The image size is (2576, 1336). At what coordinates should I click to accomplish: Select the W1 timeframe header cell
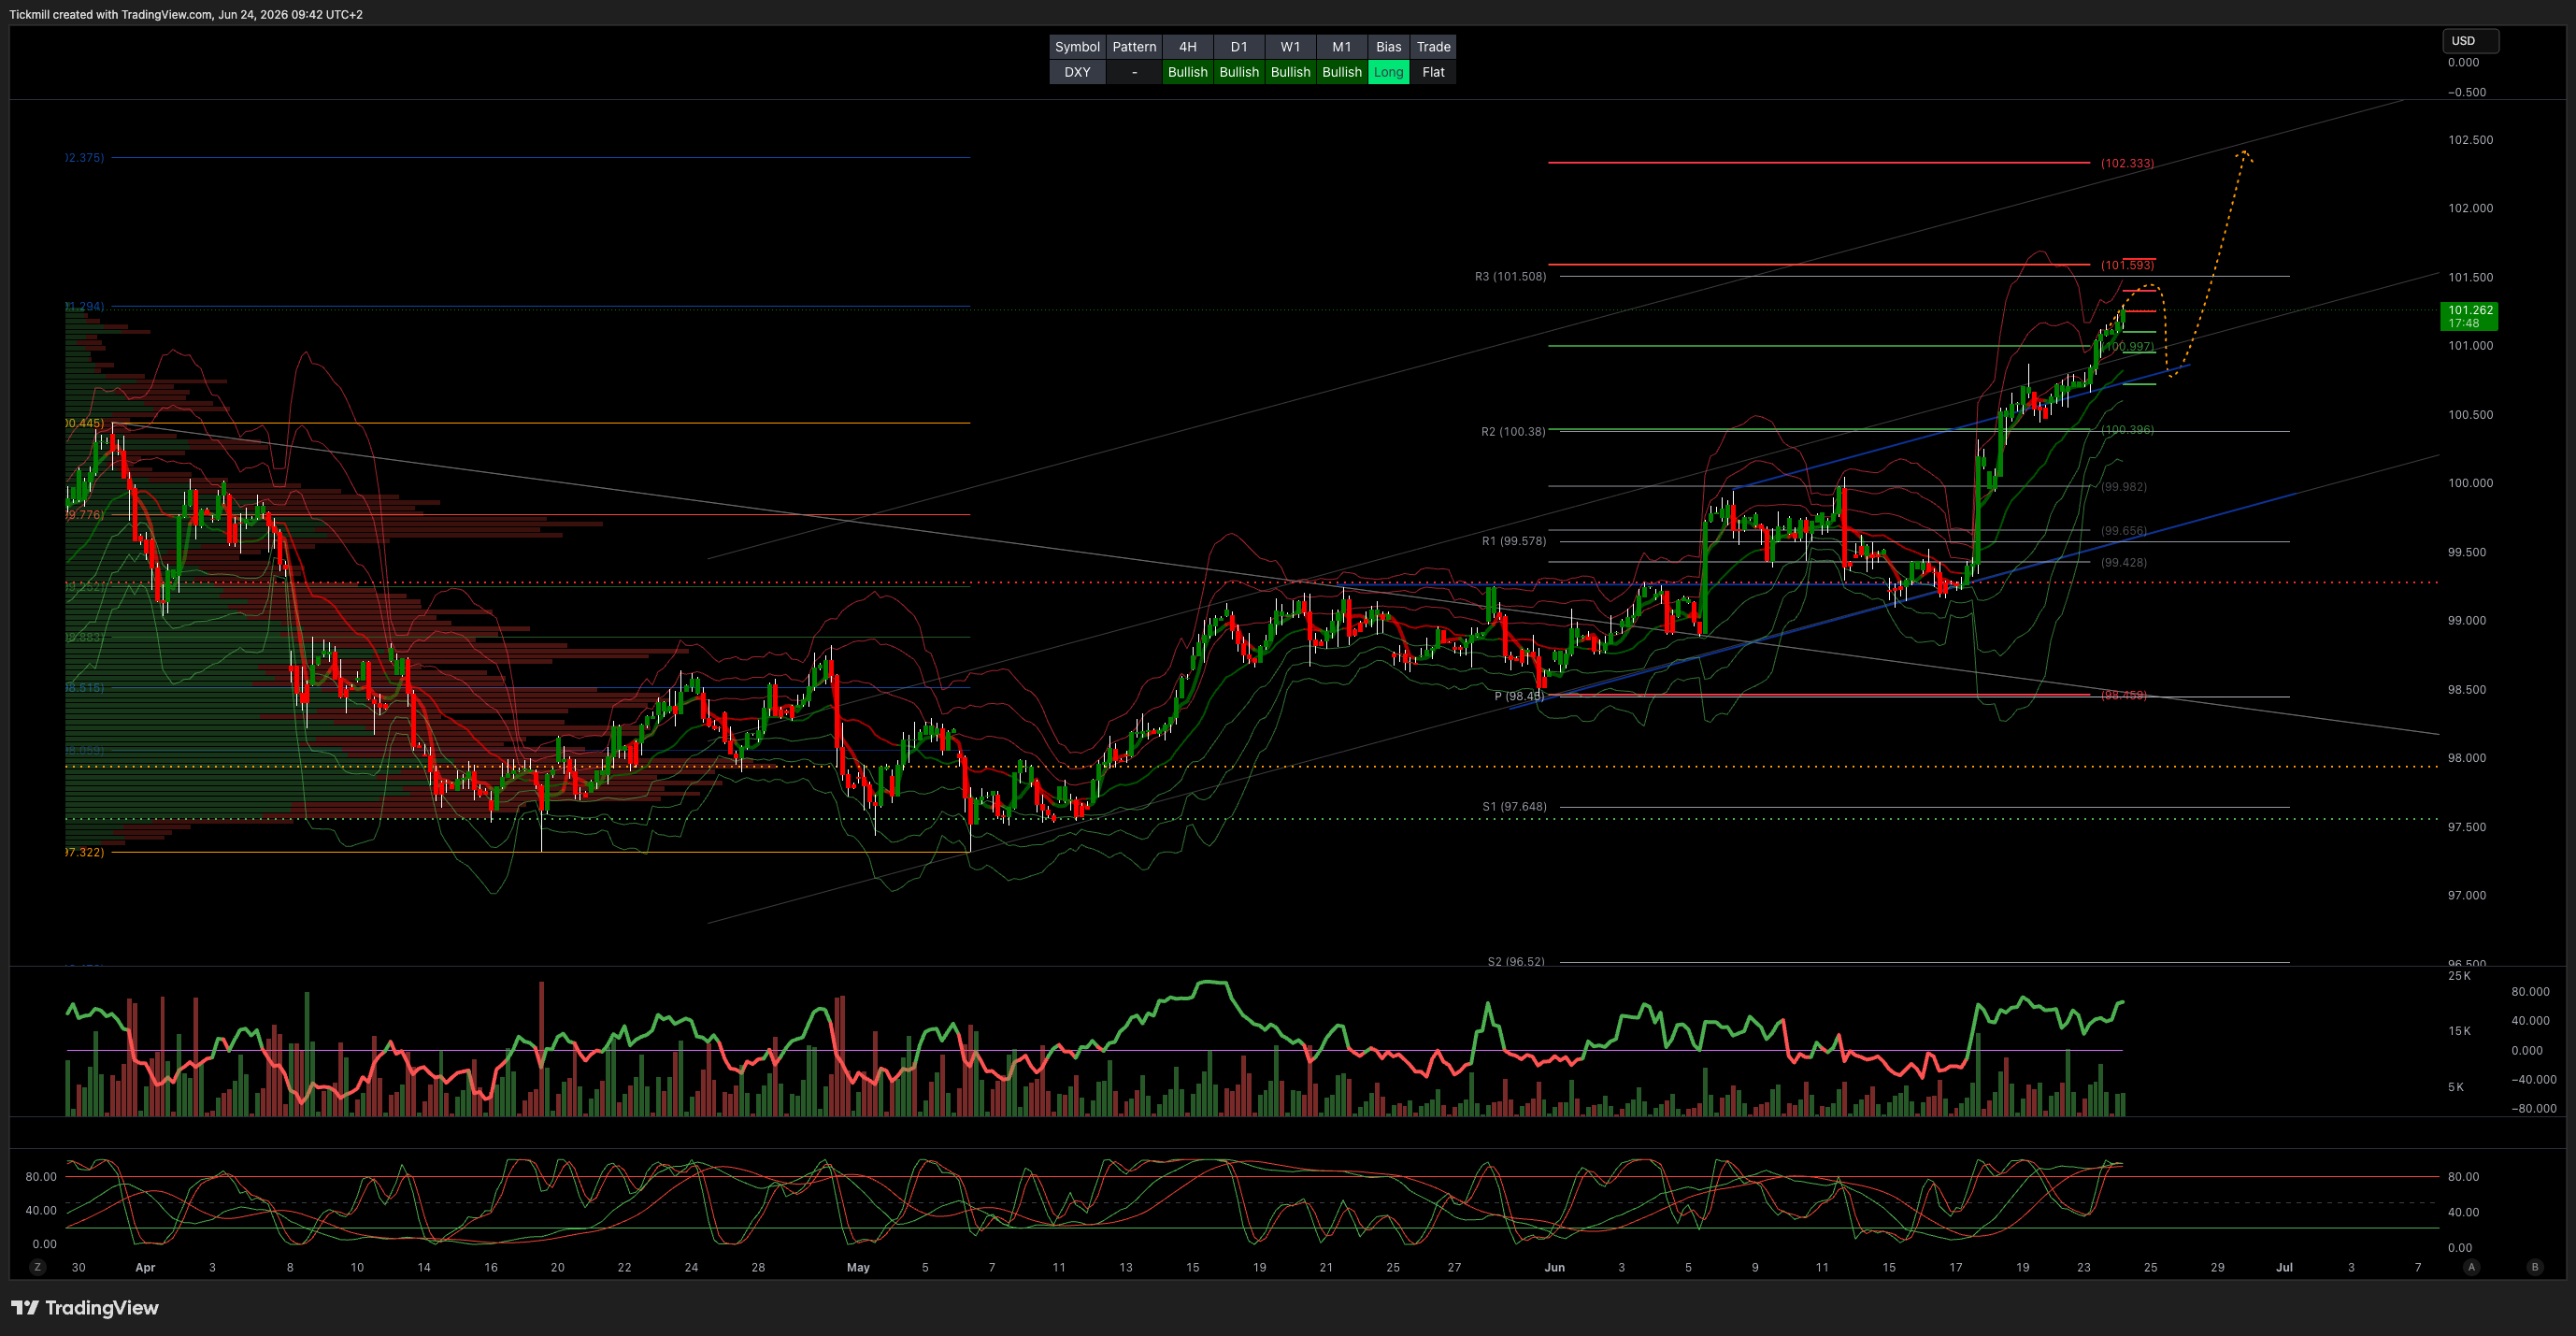click(1291, 47)
